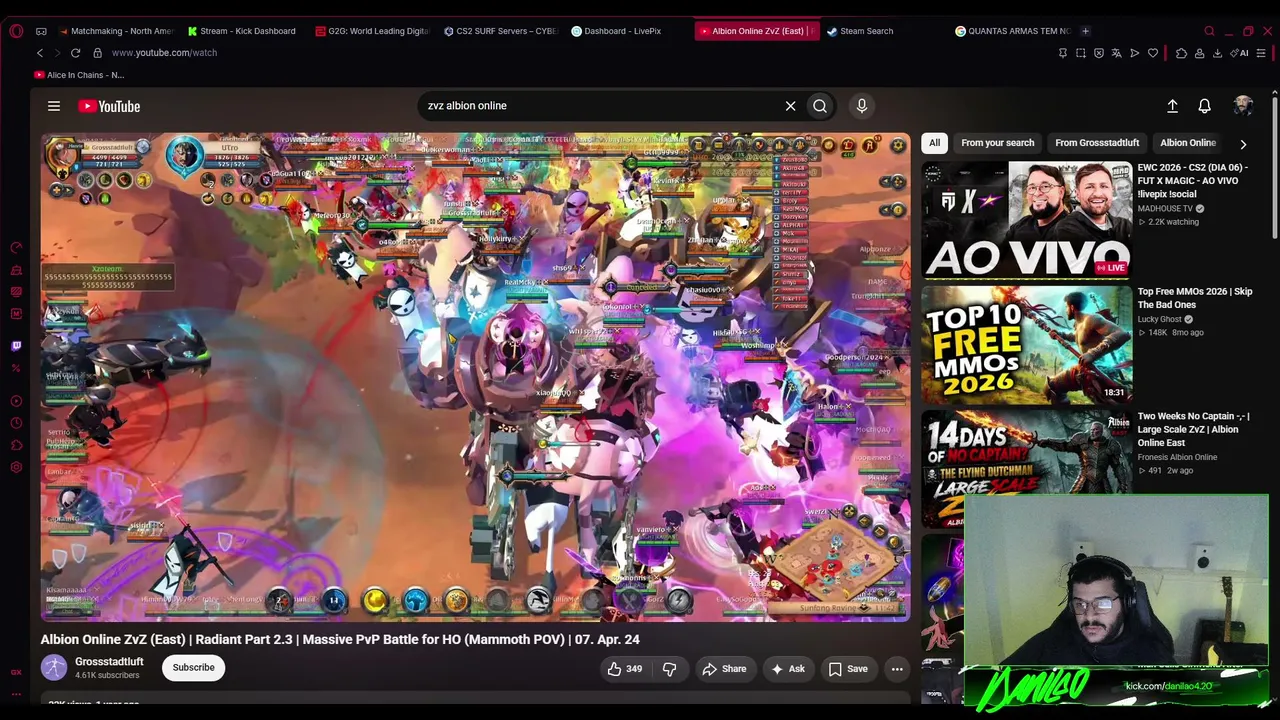The height and width of the screenshot is (720, 1280).
Task: Open the YouTube notifications bell
Action: 1205,106
